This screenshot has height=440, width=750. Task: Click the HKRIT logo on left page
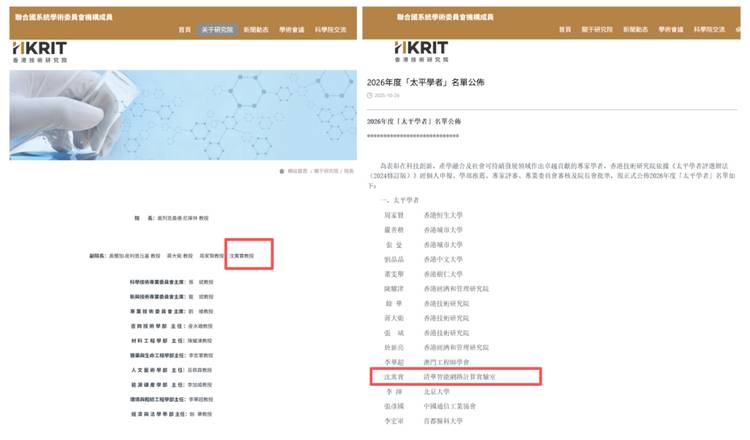coord(39,49)
